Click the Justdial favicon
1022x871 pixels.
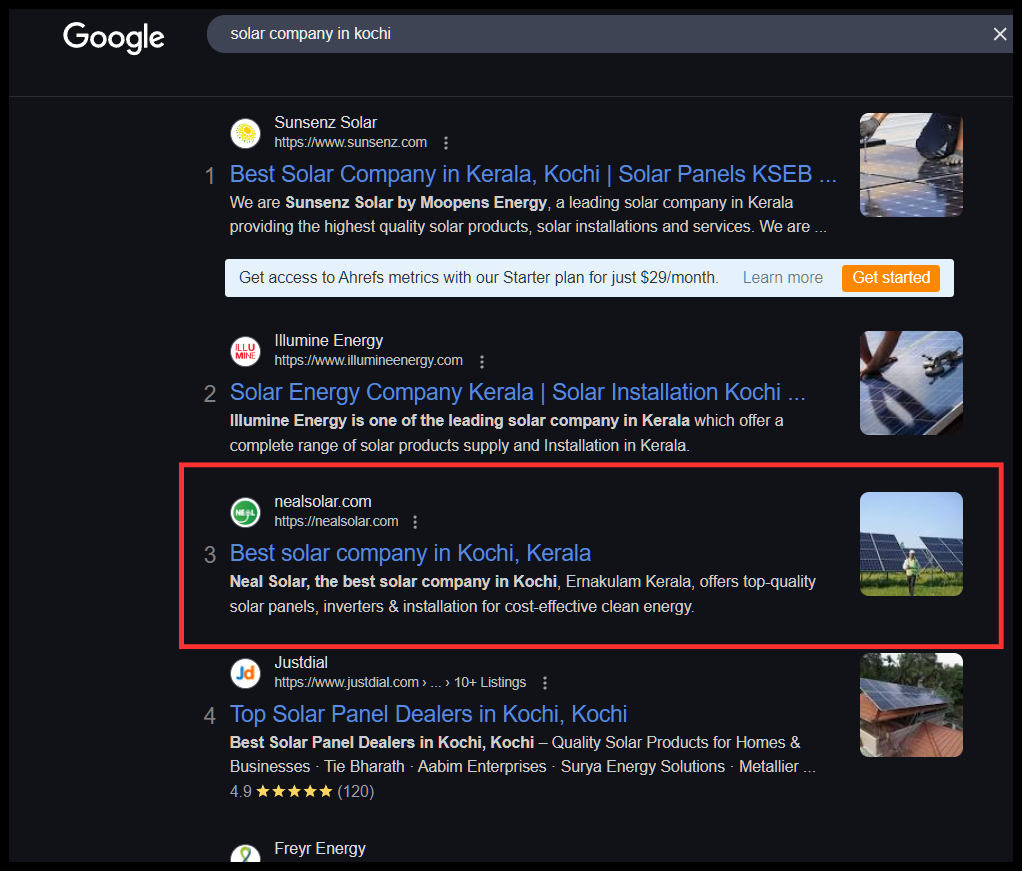point(246,673)
